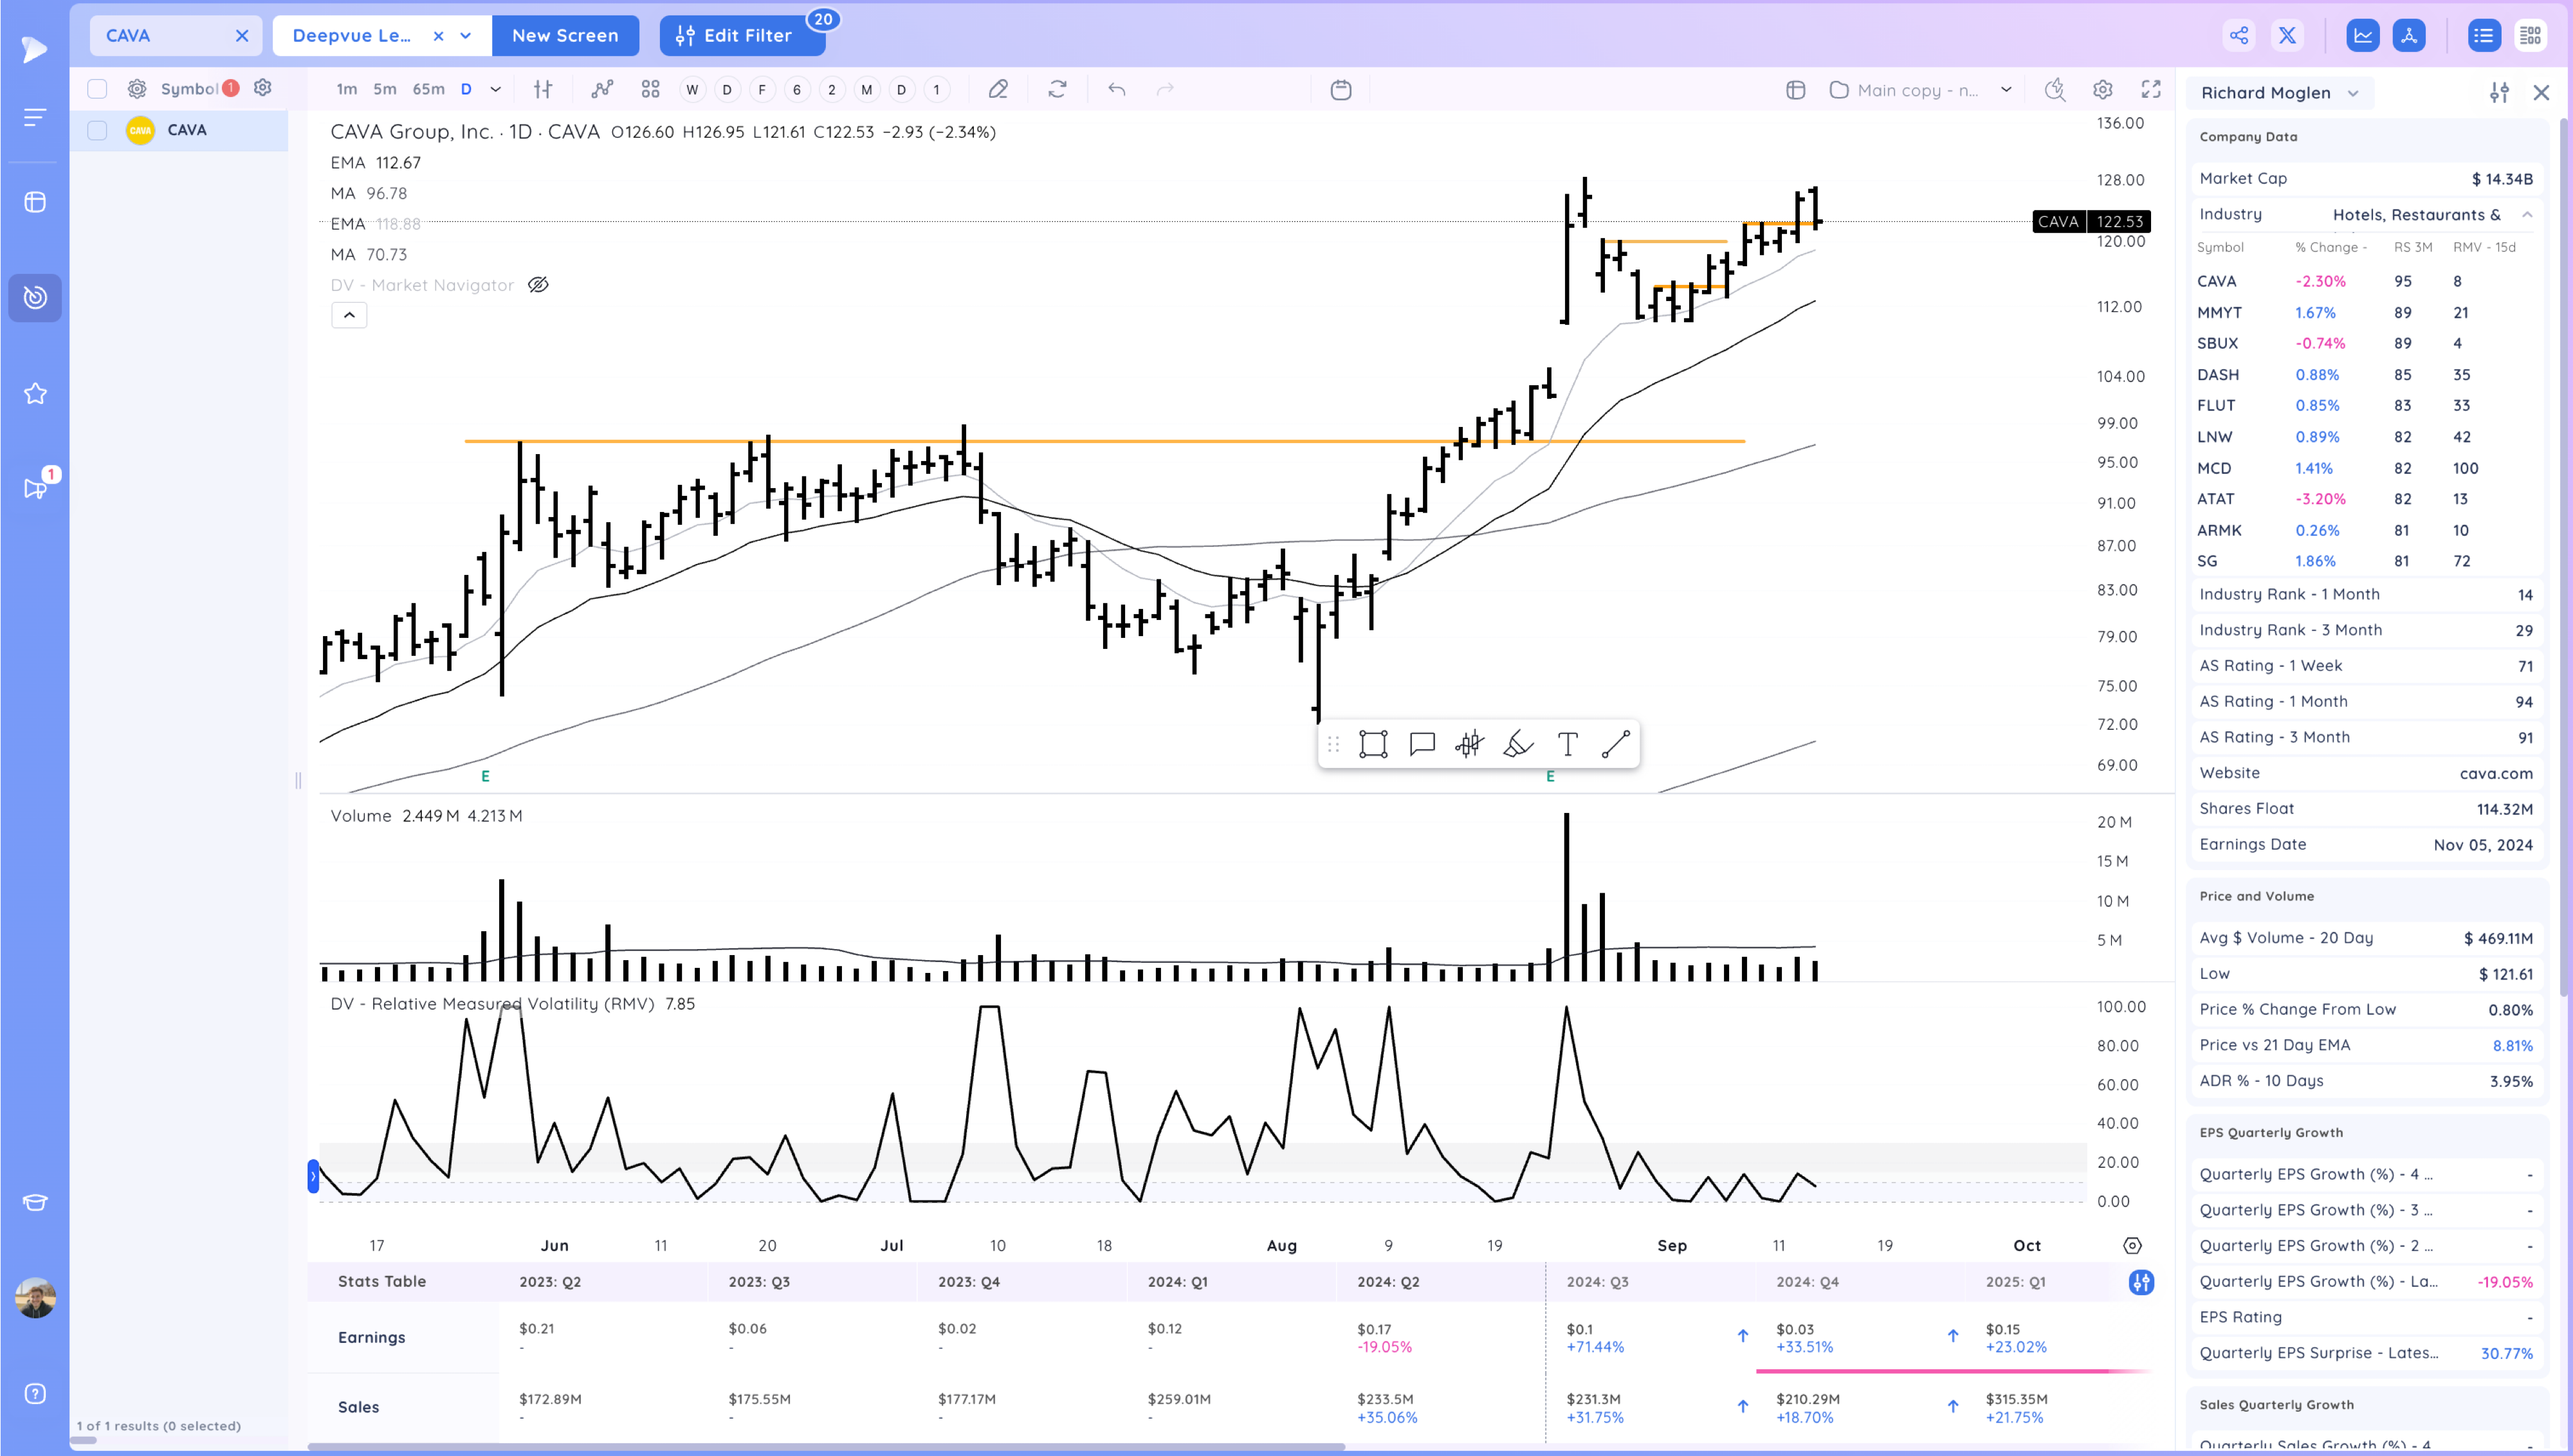The width and height of the screenshot is (2573, 1456).
Task: Select the 5m timeframe
Action: click(x=384, y=90)
